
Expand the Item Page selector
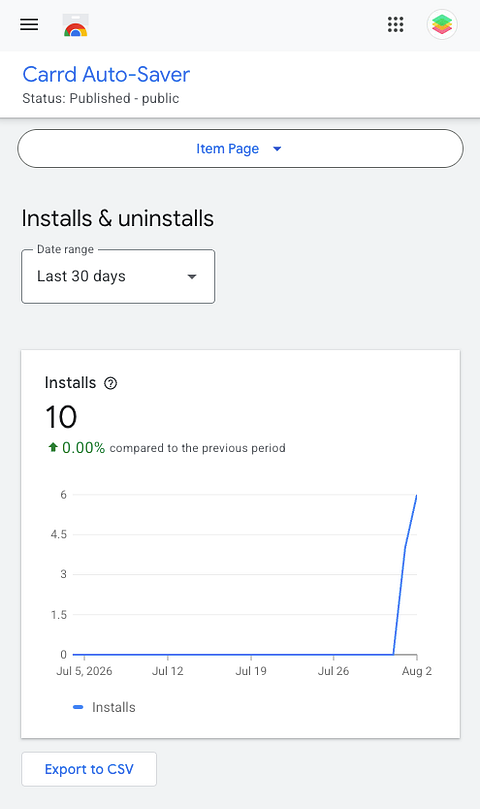241,149
